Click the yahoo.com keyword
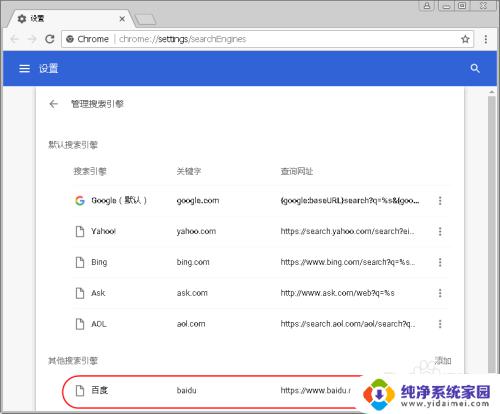The width and height of the screenshot is (500, 414). click(x=196, y=231)
